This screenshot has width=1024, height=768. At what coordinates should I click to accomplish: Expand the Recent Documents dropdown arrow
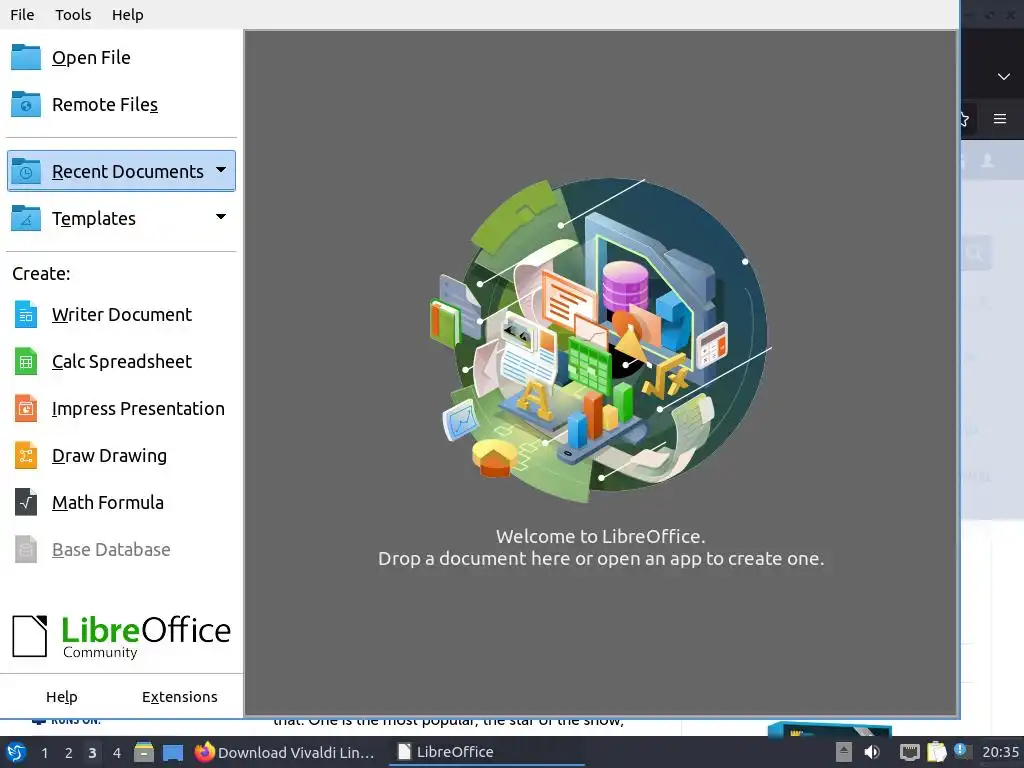[221, 170]
